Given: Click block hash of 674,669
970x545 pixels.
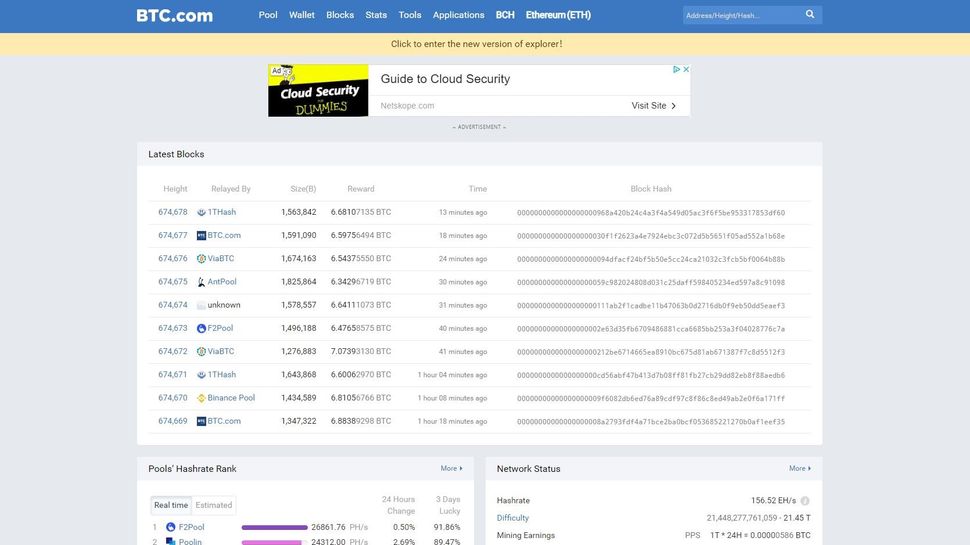Looking at the screenshot, I should click(x=651, y=422).
